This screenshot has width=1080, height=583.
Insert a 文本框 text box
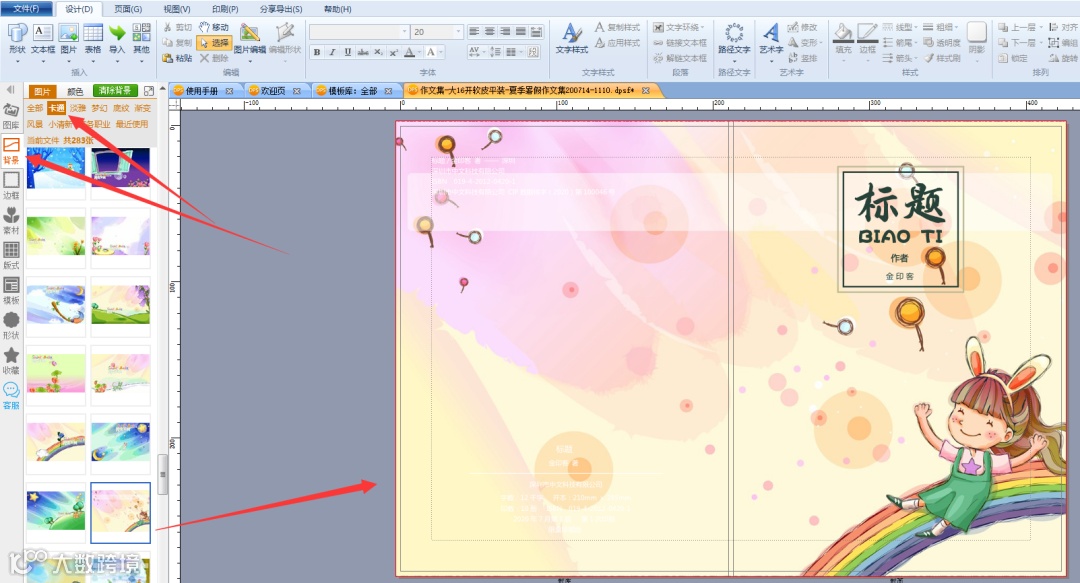(43, 39)
